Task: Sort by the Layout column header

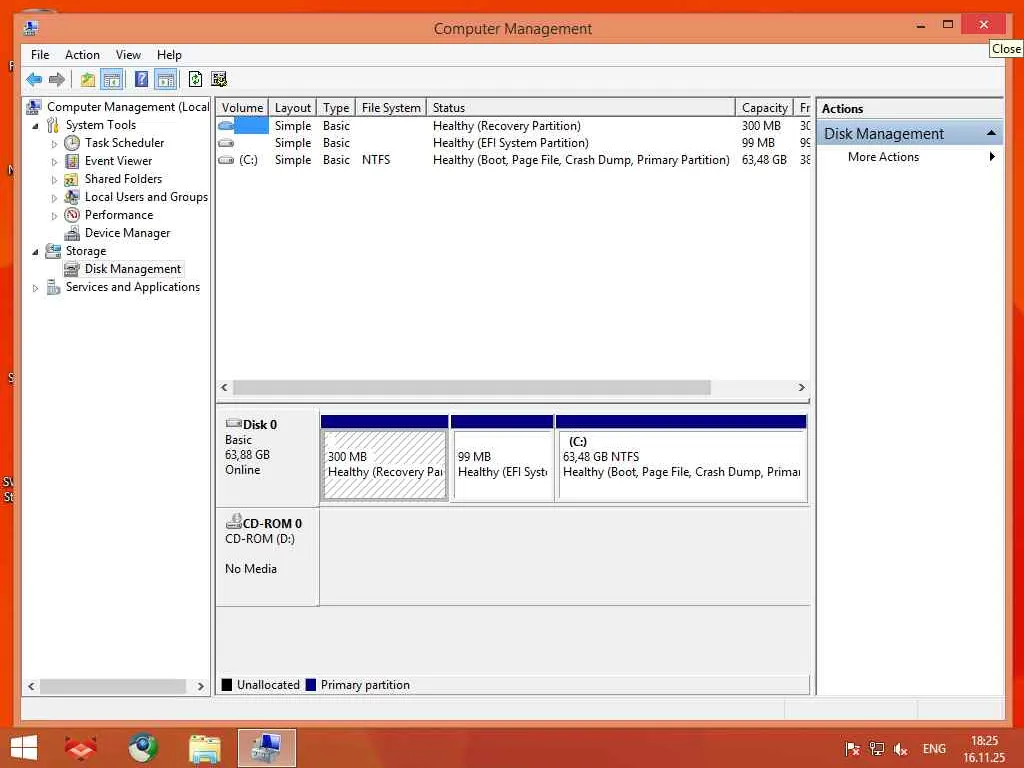Action: point(293,108)
